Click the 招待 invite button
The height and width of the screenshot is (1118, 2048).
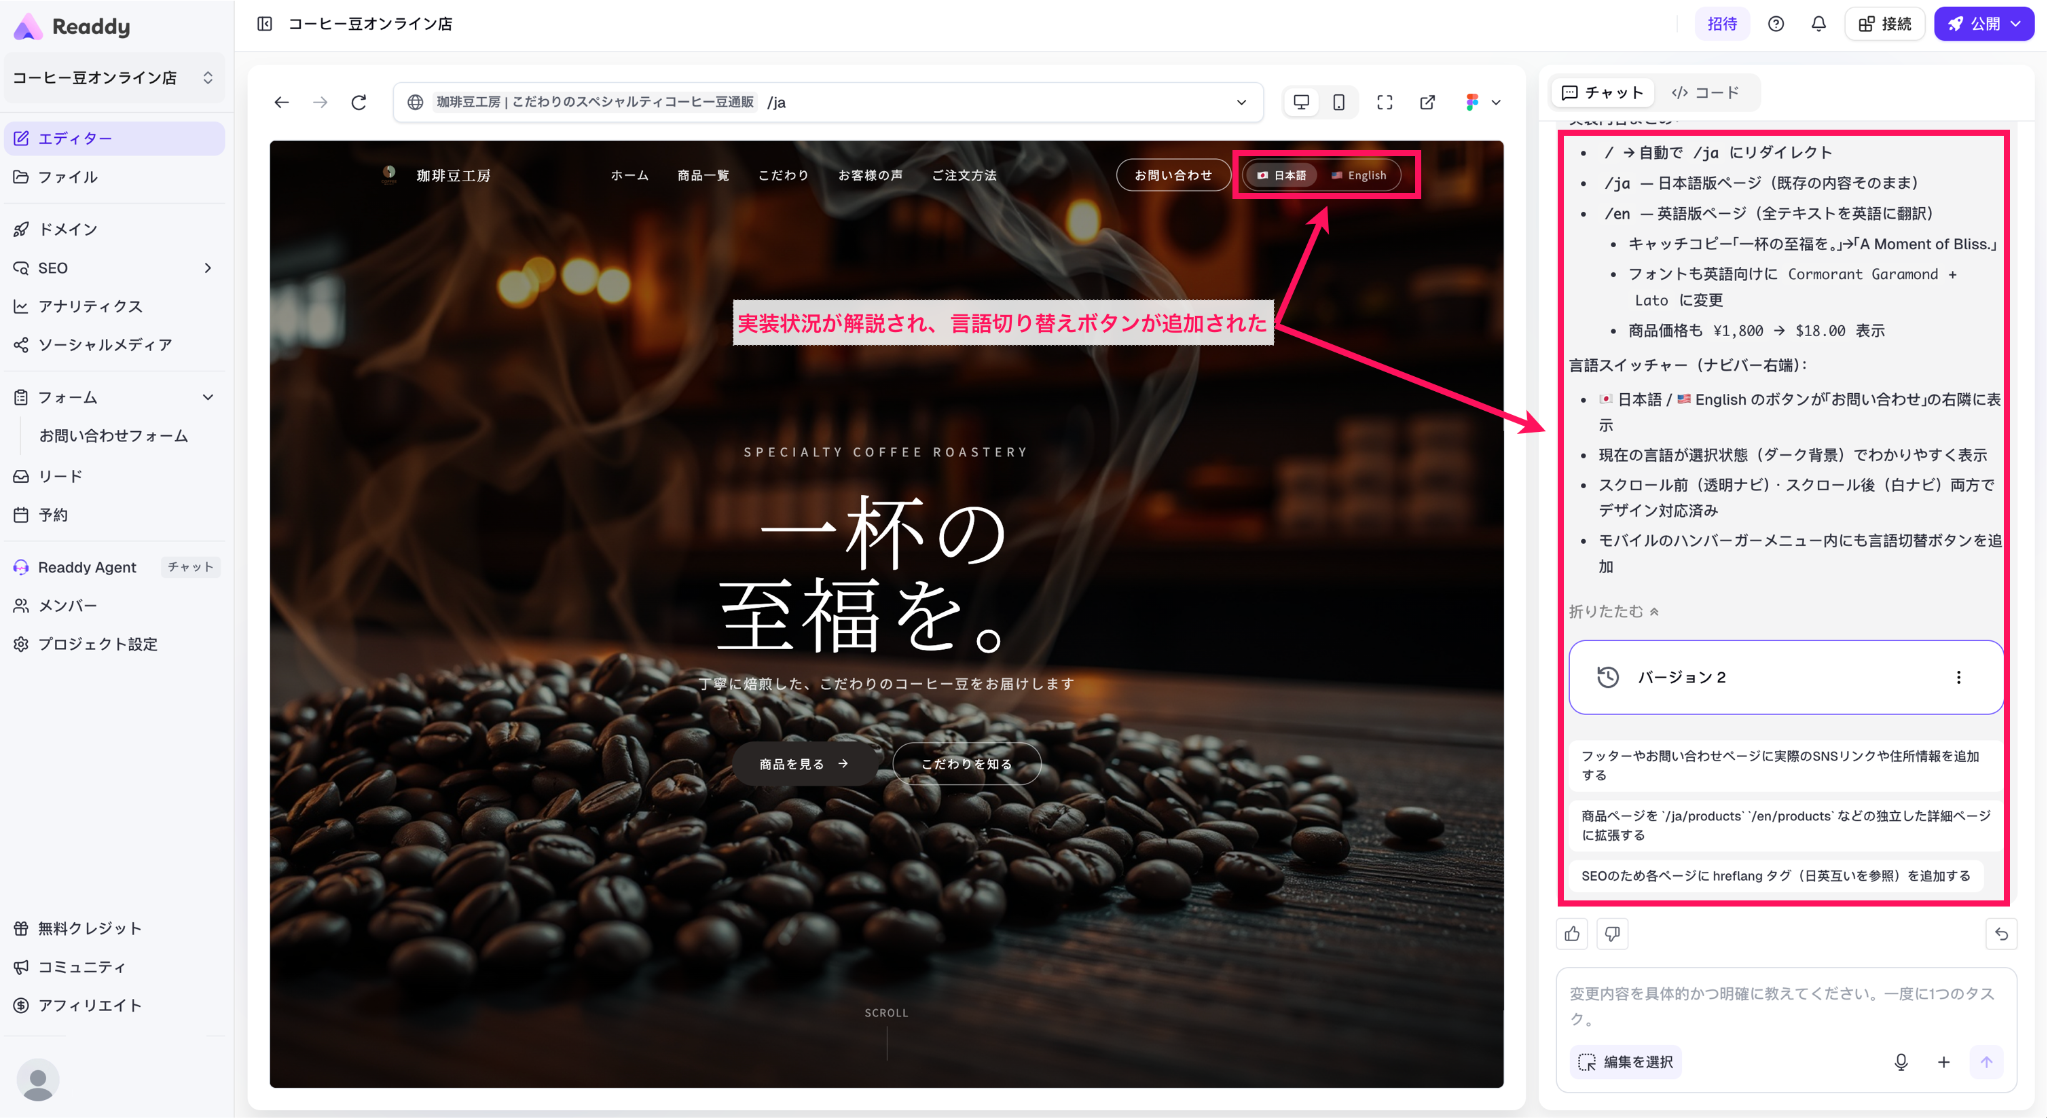click(x=1722, y=24)
